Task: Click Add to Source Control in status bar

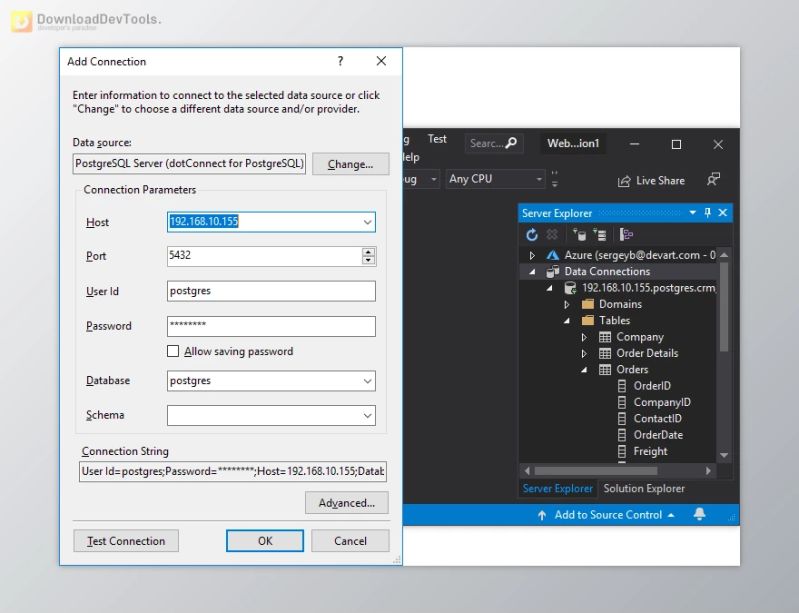Action: (606, 515)
